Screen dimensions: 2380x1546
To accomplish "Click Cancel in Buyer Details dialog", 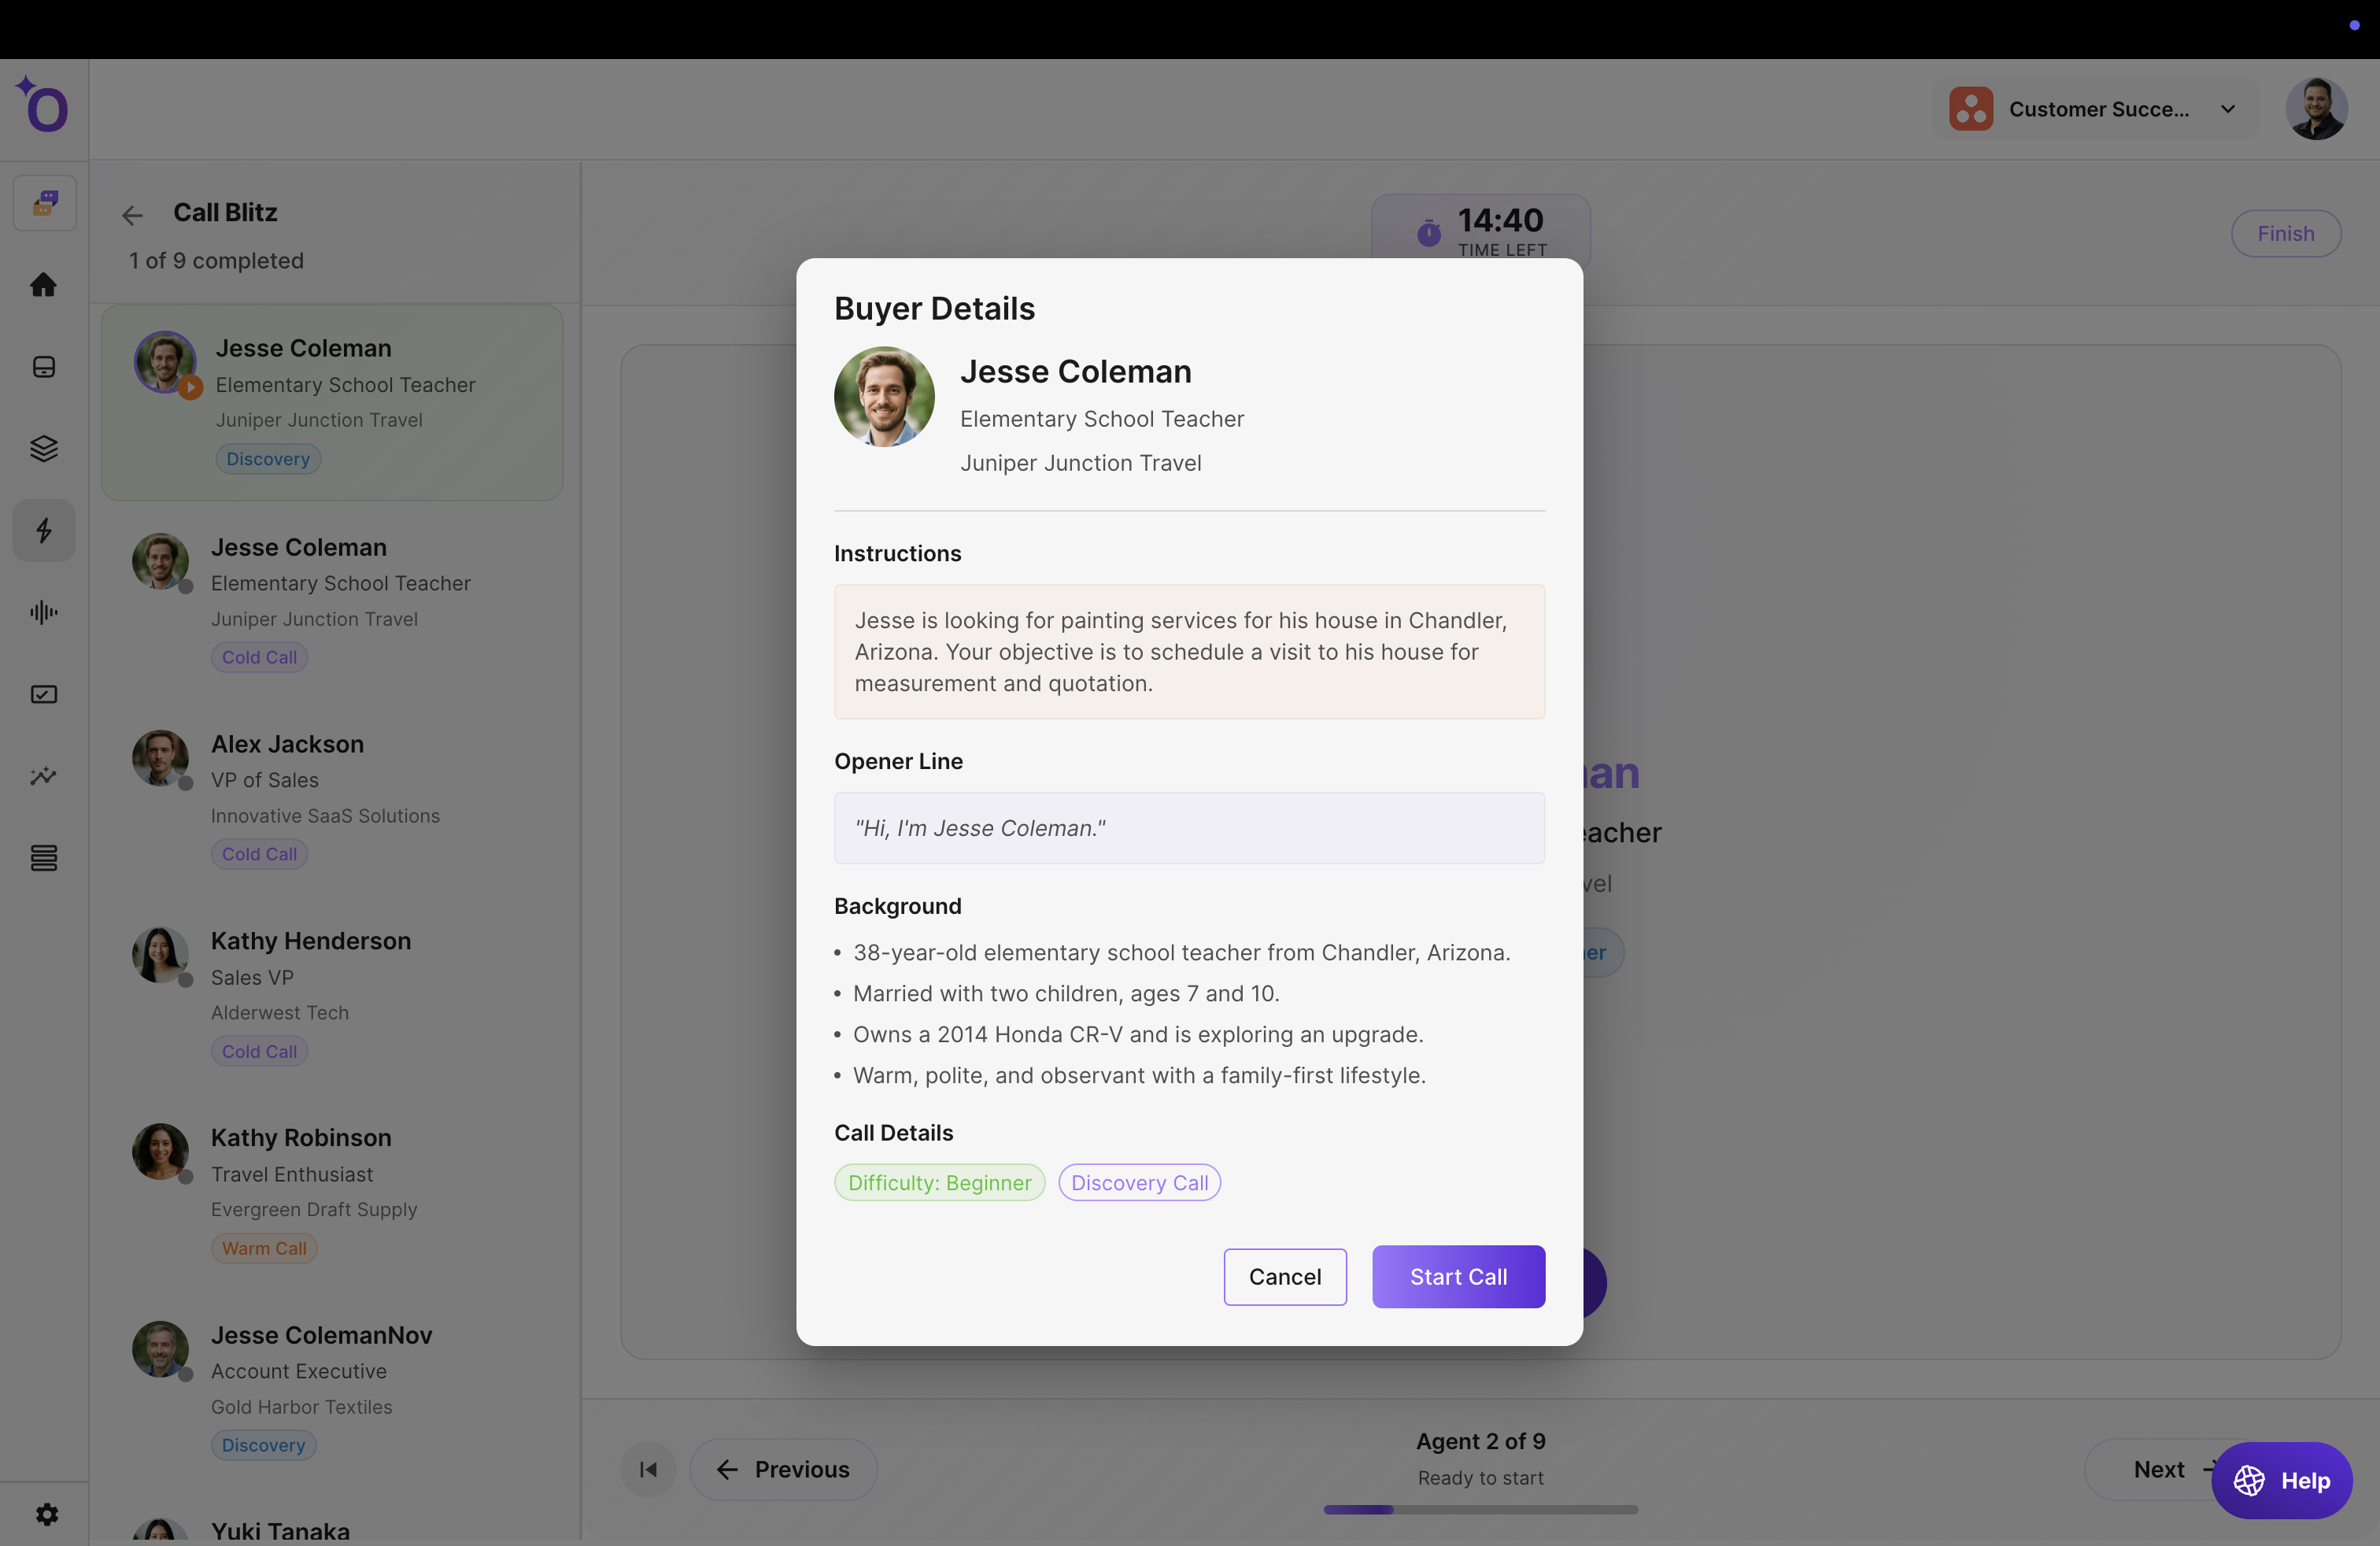I will point(1284,1277).
